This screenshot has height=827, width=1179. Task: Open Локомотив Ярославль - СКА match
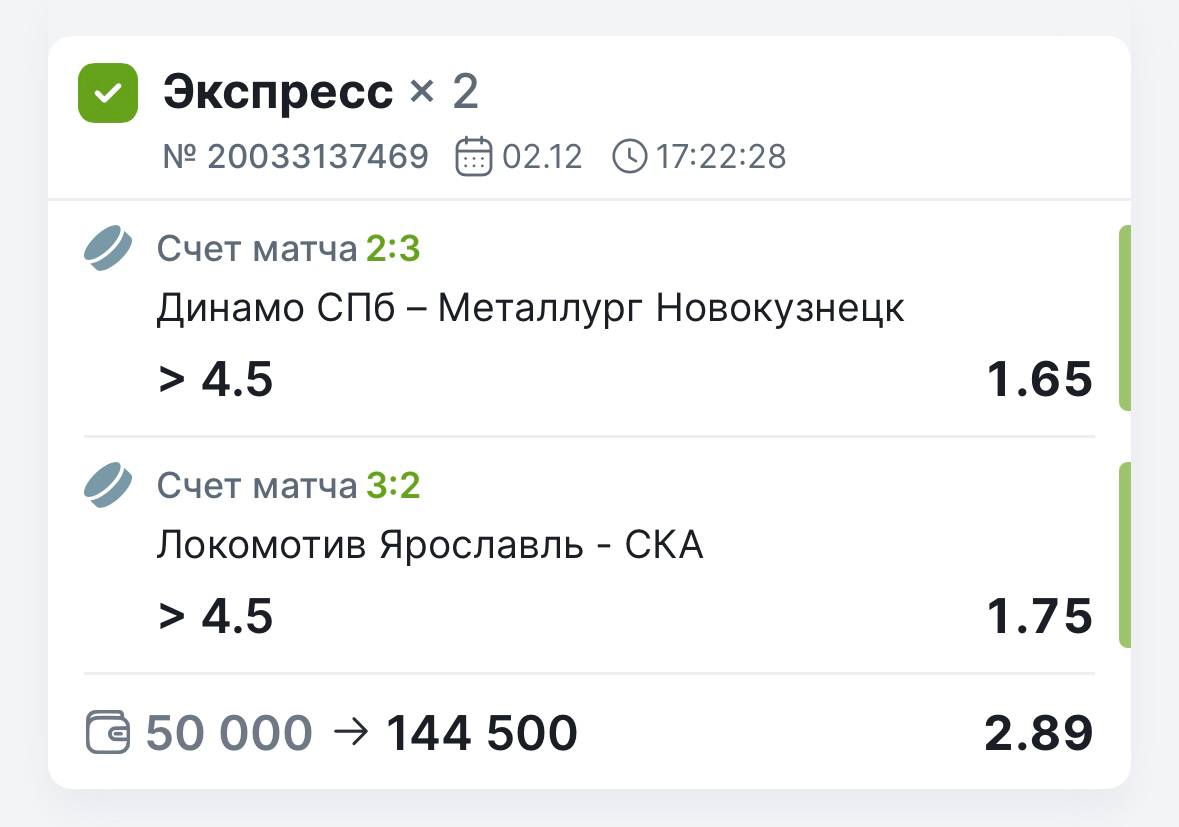tap(430, 546)
